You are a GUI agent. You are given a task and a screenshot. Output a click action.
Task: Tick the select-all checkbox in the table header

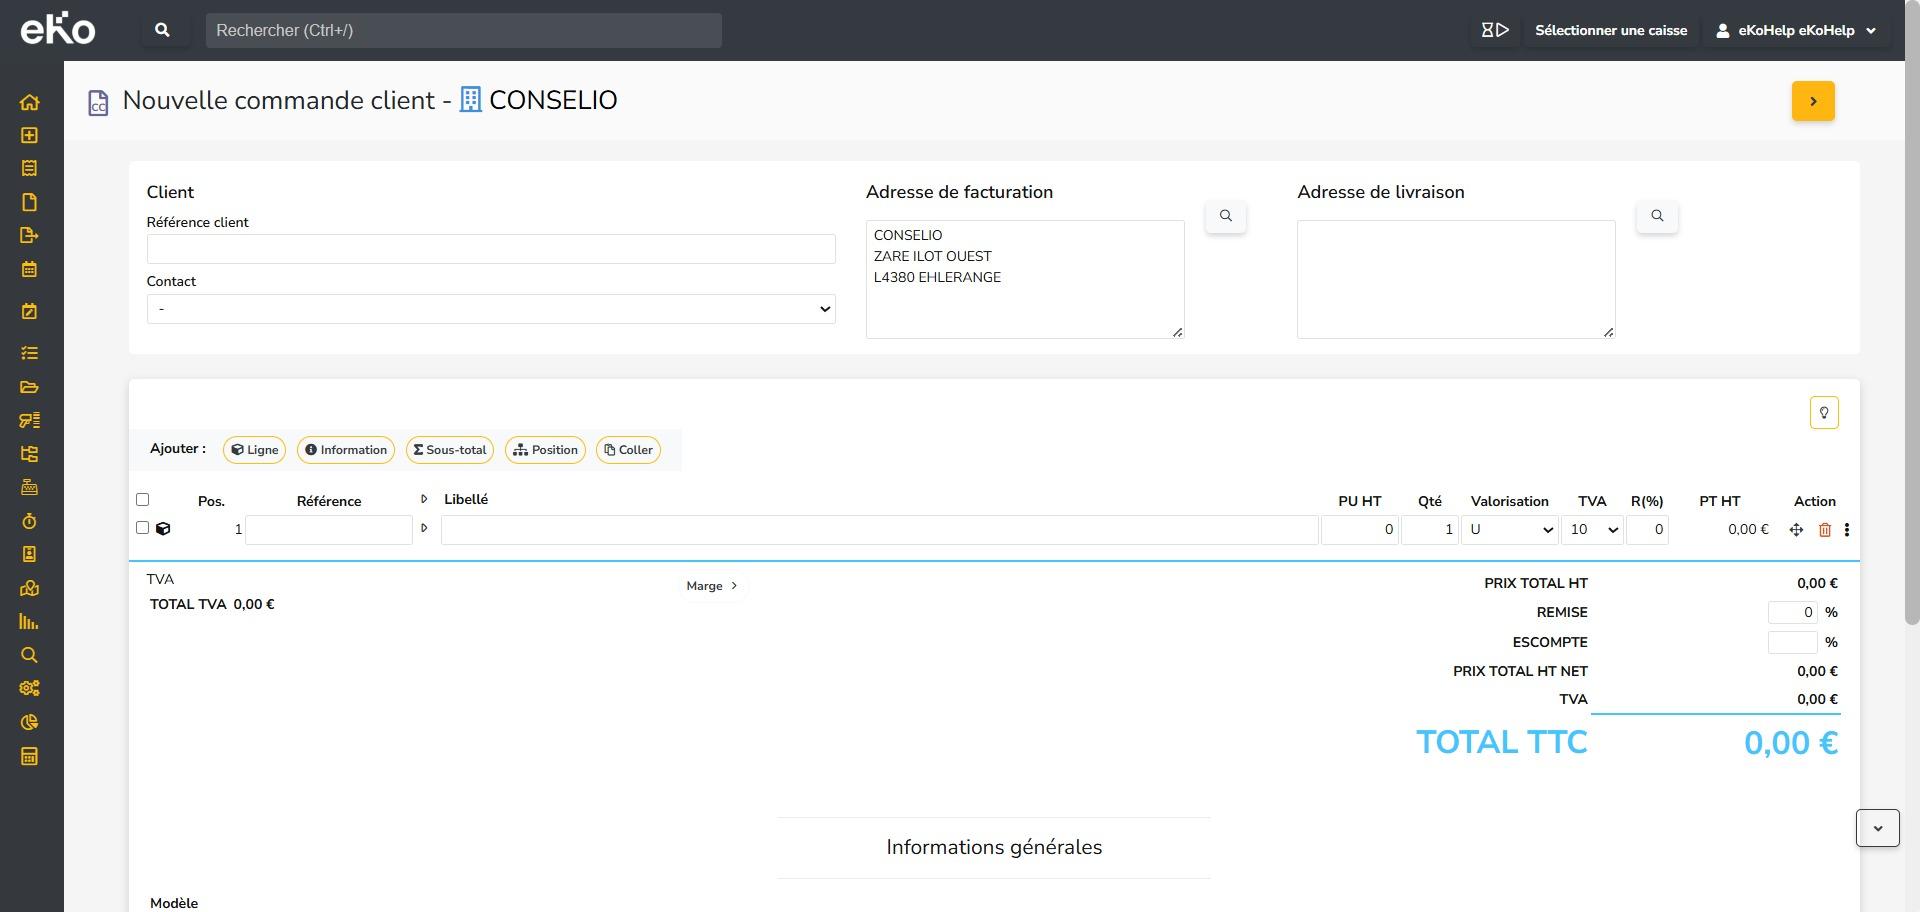pyautogui.click(x=142, y=500)
